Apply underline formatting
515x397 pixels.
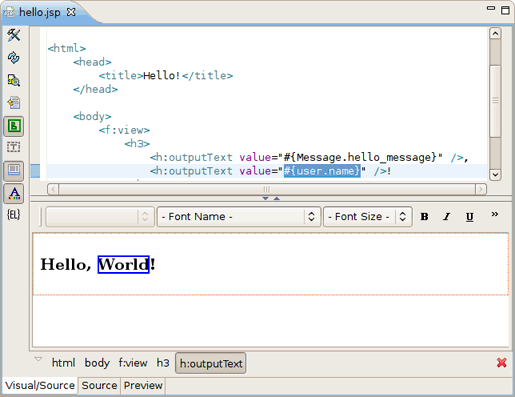[470, 217]
